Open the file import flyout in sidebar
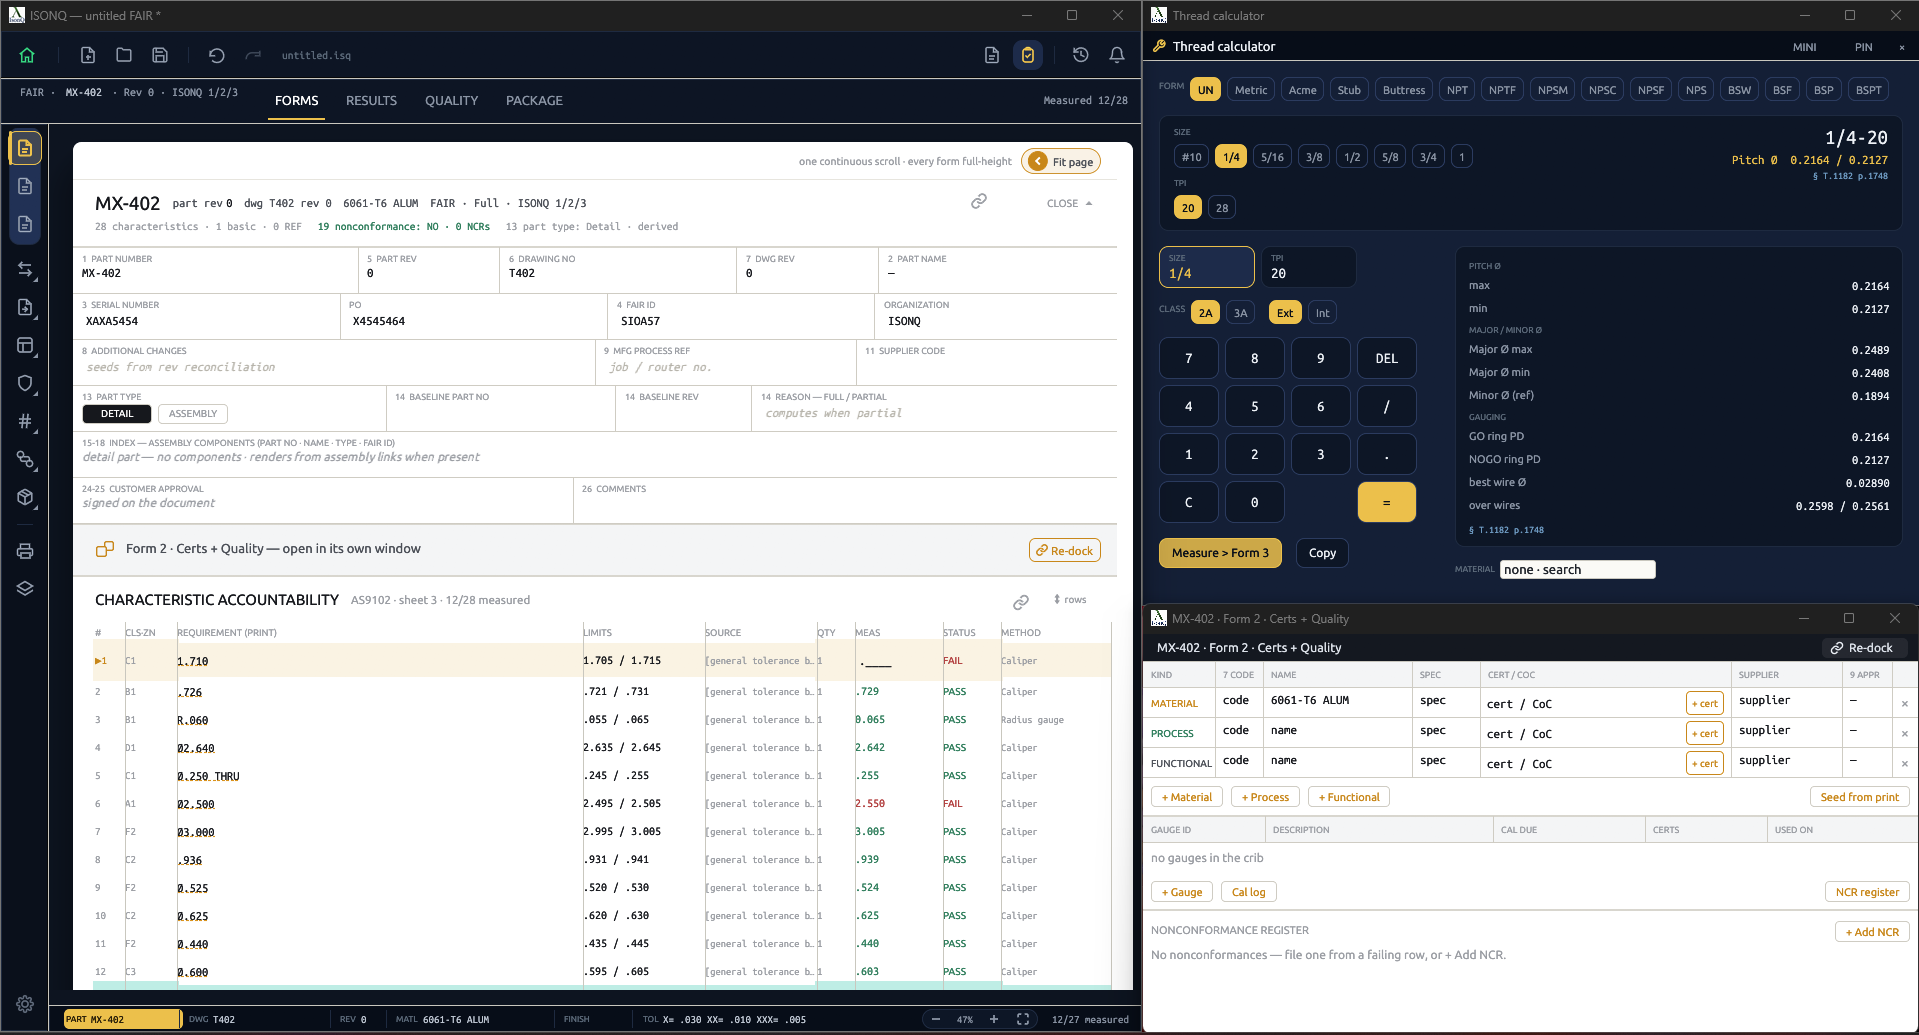The image size is (1919, 1035). (x=26, y=307)
